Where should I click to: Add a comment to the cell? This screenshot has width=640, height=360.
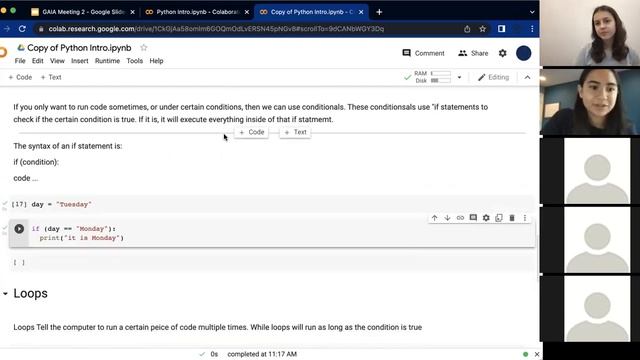[x=473, y=218]
